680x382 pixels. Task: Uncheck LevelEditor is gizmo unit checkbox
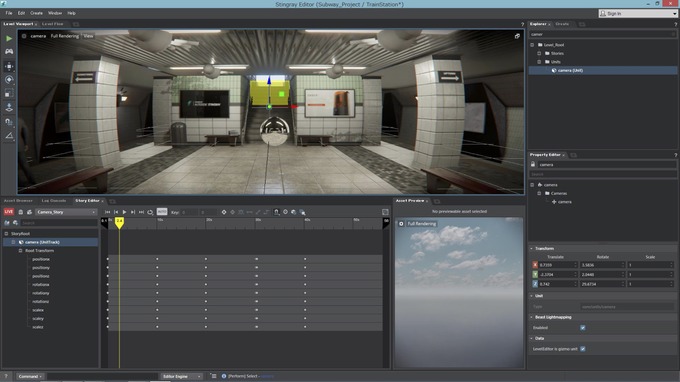582,349
